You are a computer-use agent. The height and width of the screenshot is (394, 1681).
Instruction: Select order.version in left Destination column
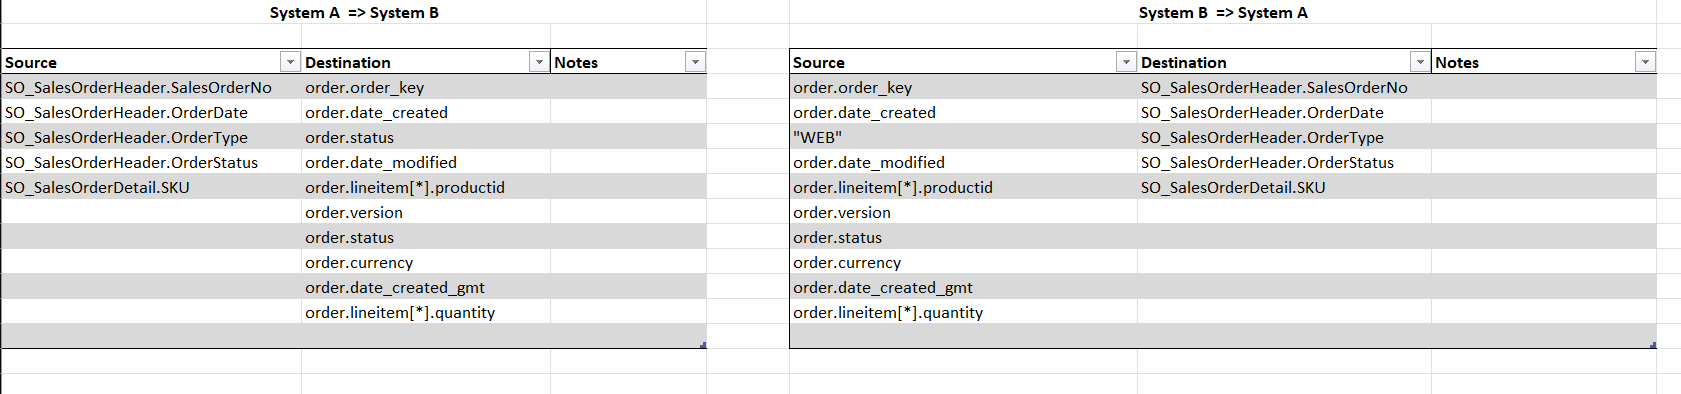click(426, 212)
